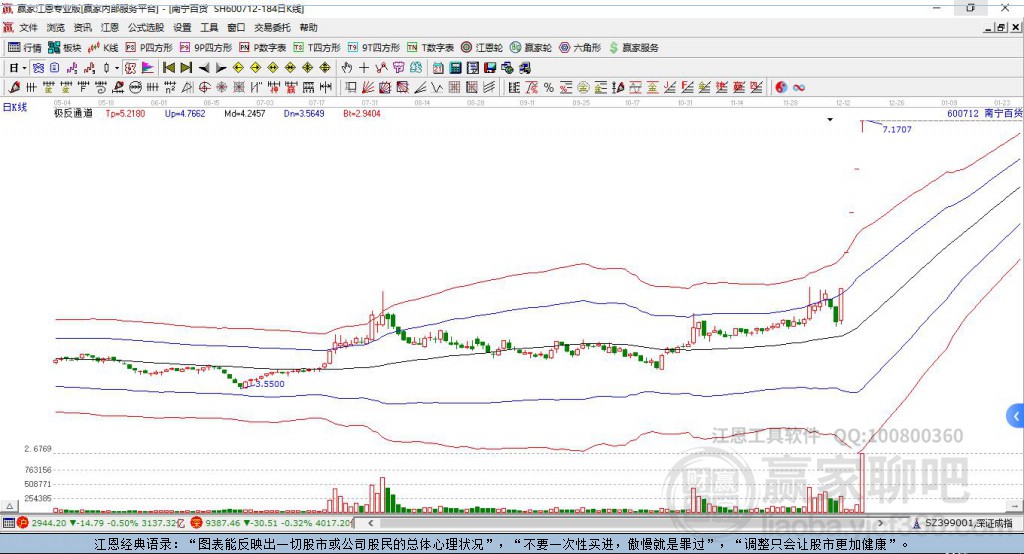Open the 浏览 menu
Screen dimensions: 1024x554
[x=56, y=27]
